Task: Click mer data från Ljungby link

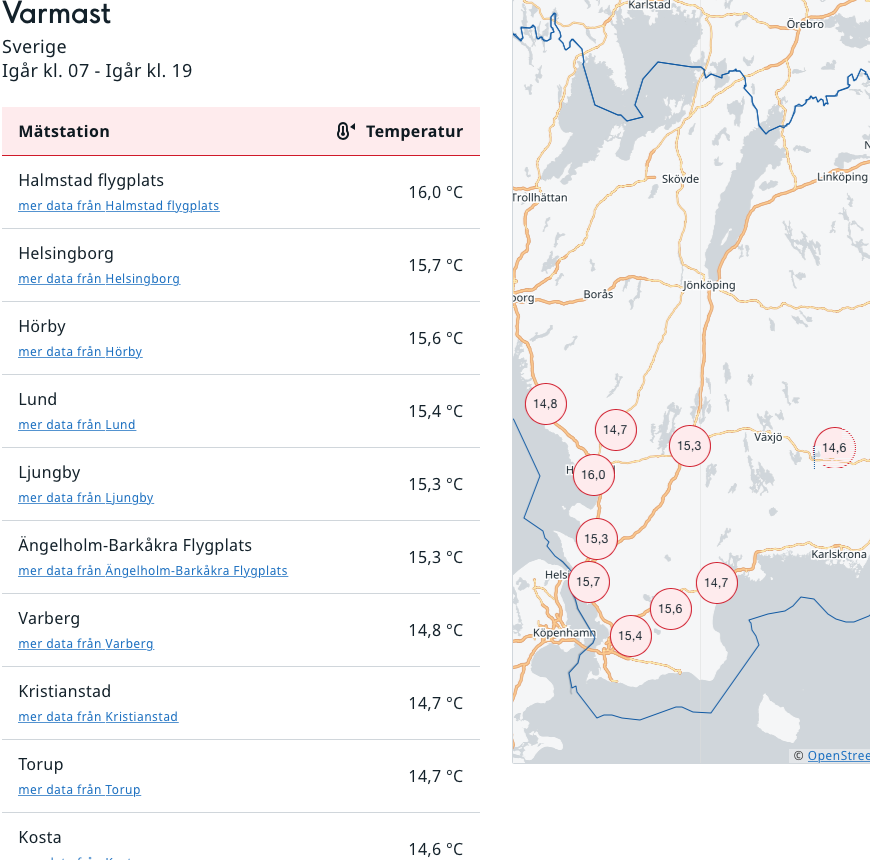Action: [86, 498]
